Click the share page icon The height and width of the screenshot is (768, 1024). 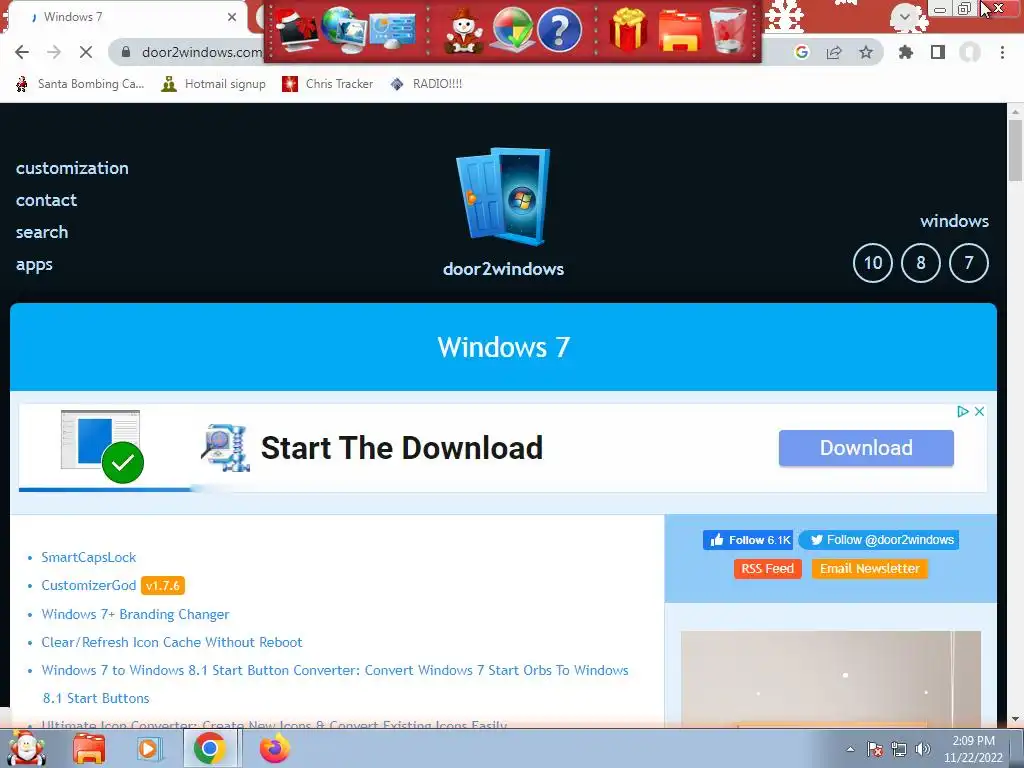click(834, 52)
